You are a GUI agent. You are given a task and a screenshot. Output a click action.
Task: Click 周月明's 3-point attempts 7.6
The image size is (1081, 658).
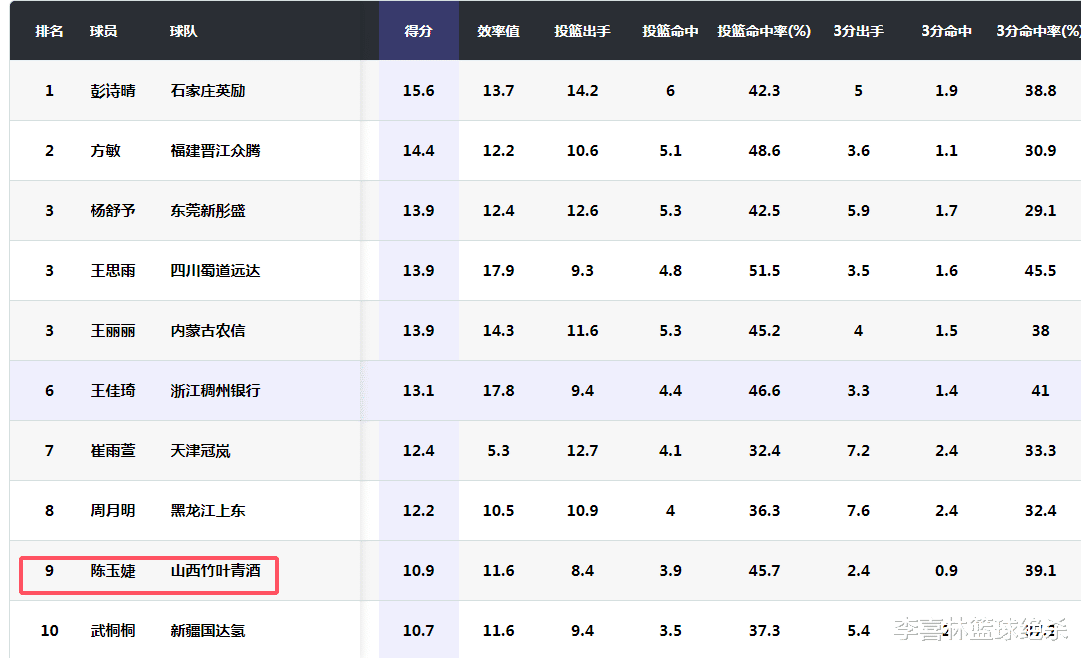point(858,511)
